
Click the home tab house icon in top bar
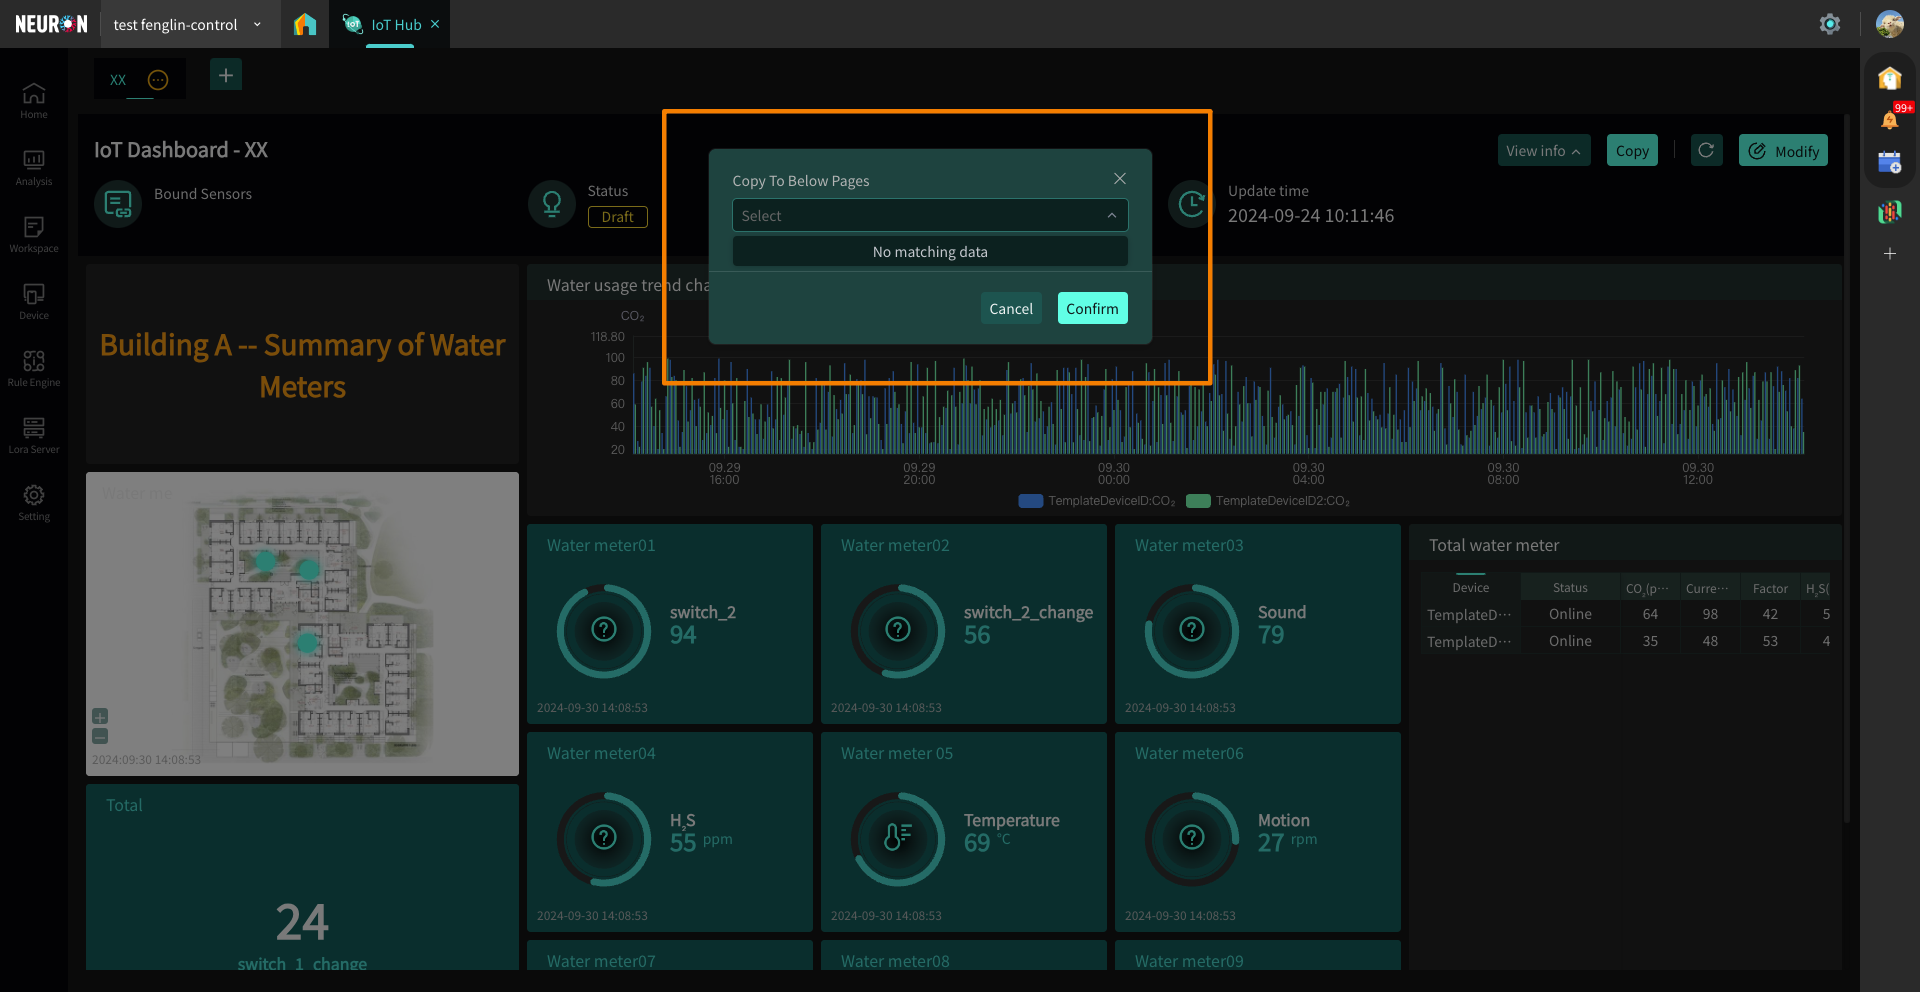[305, 24]
